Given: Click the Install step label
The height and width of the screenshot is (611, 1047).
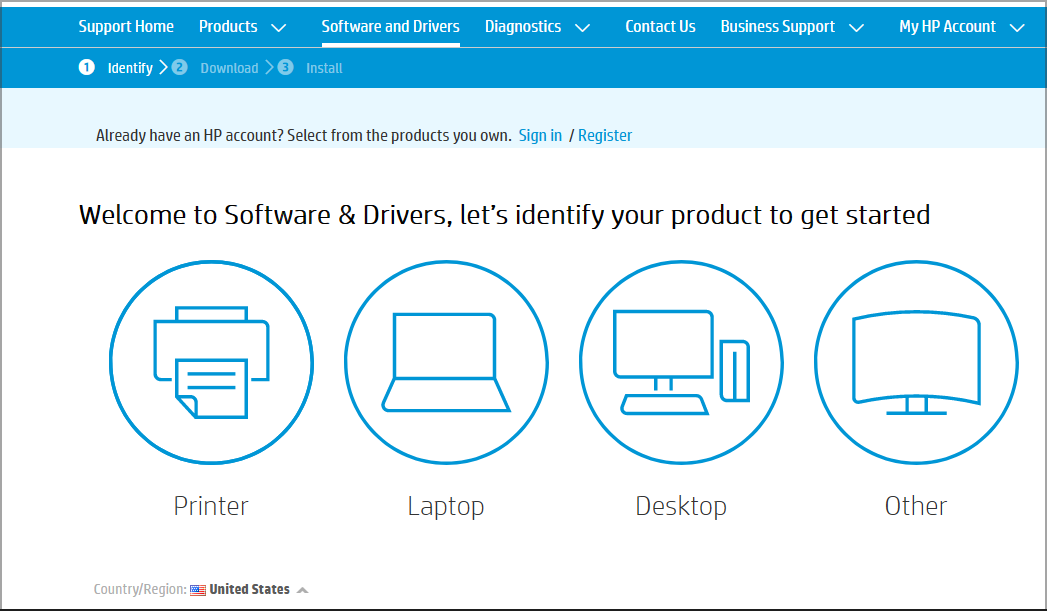Looking at the screenshot, I should (325, 68).
